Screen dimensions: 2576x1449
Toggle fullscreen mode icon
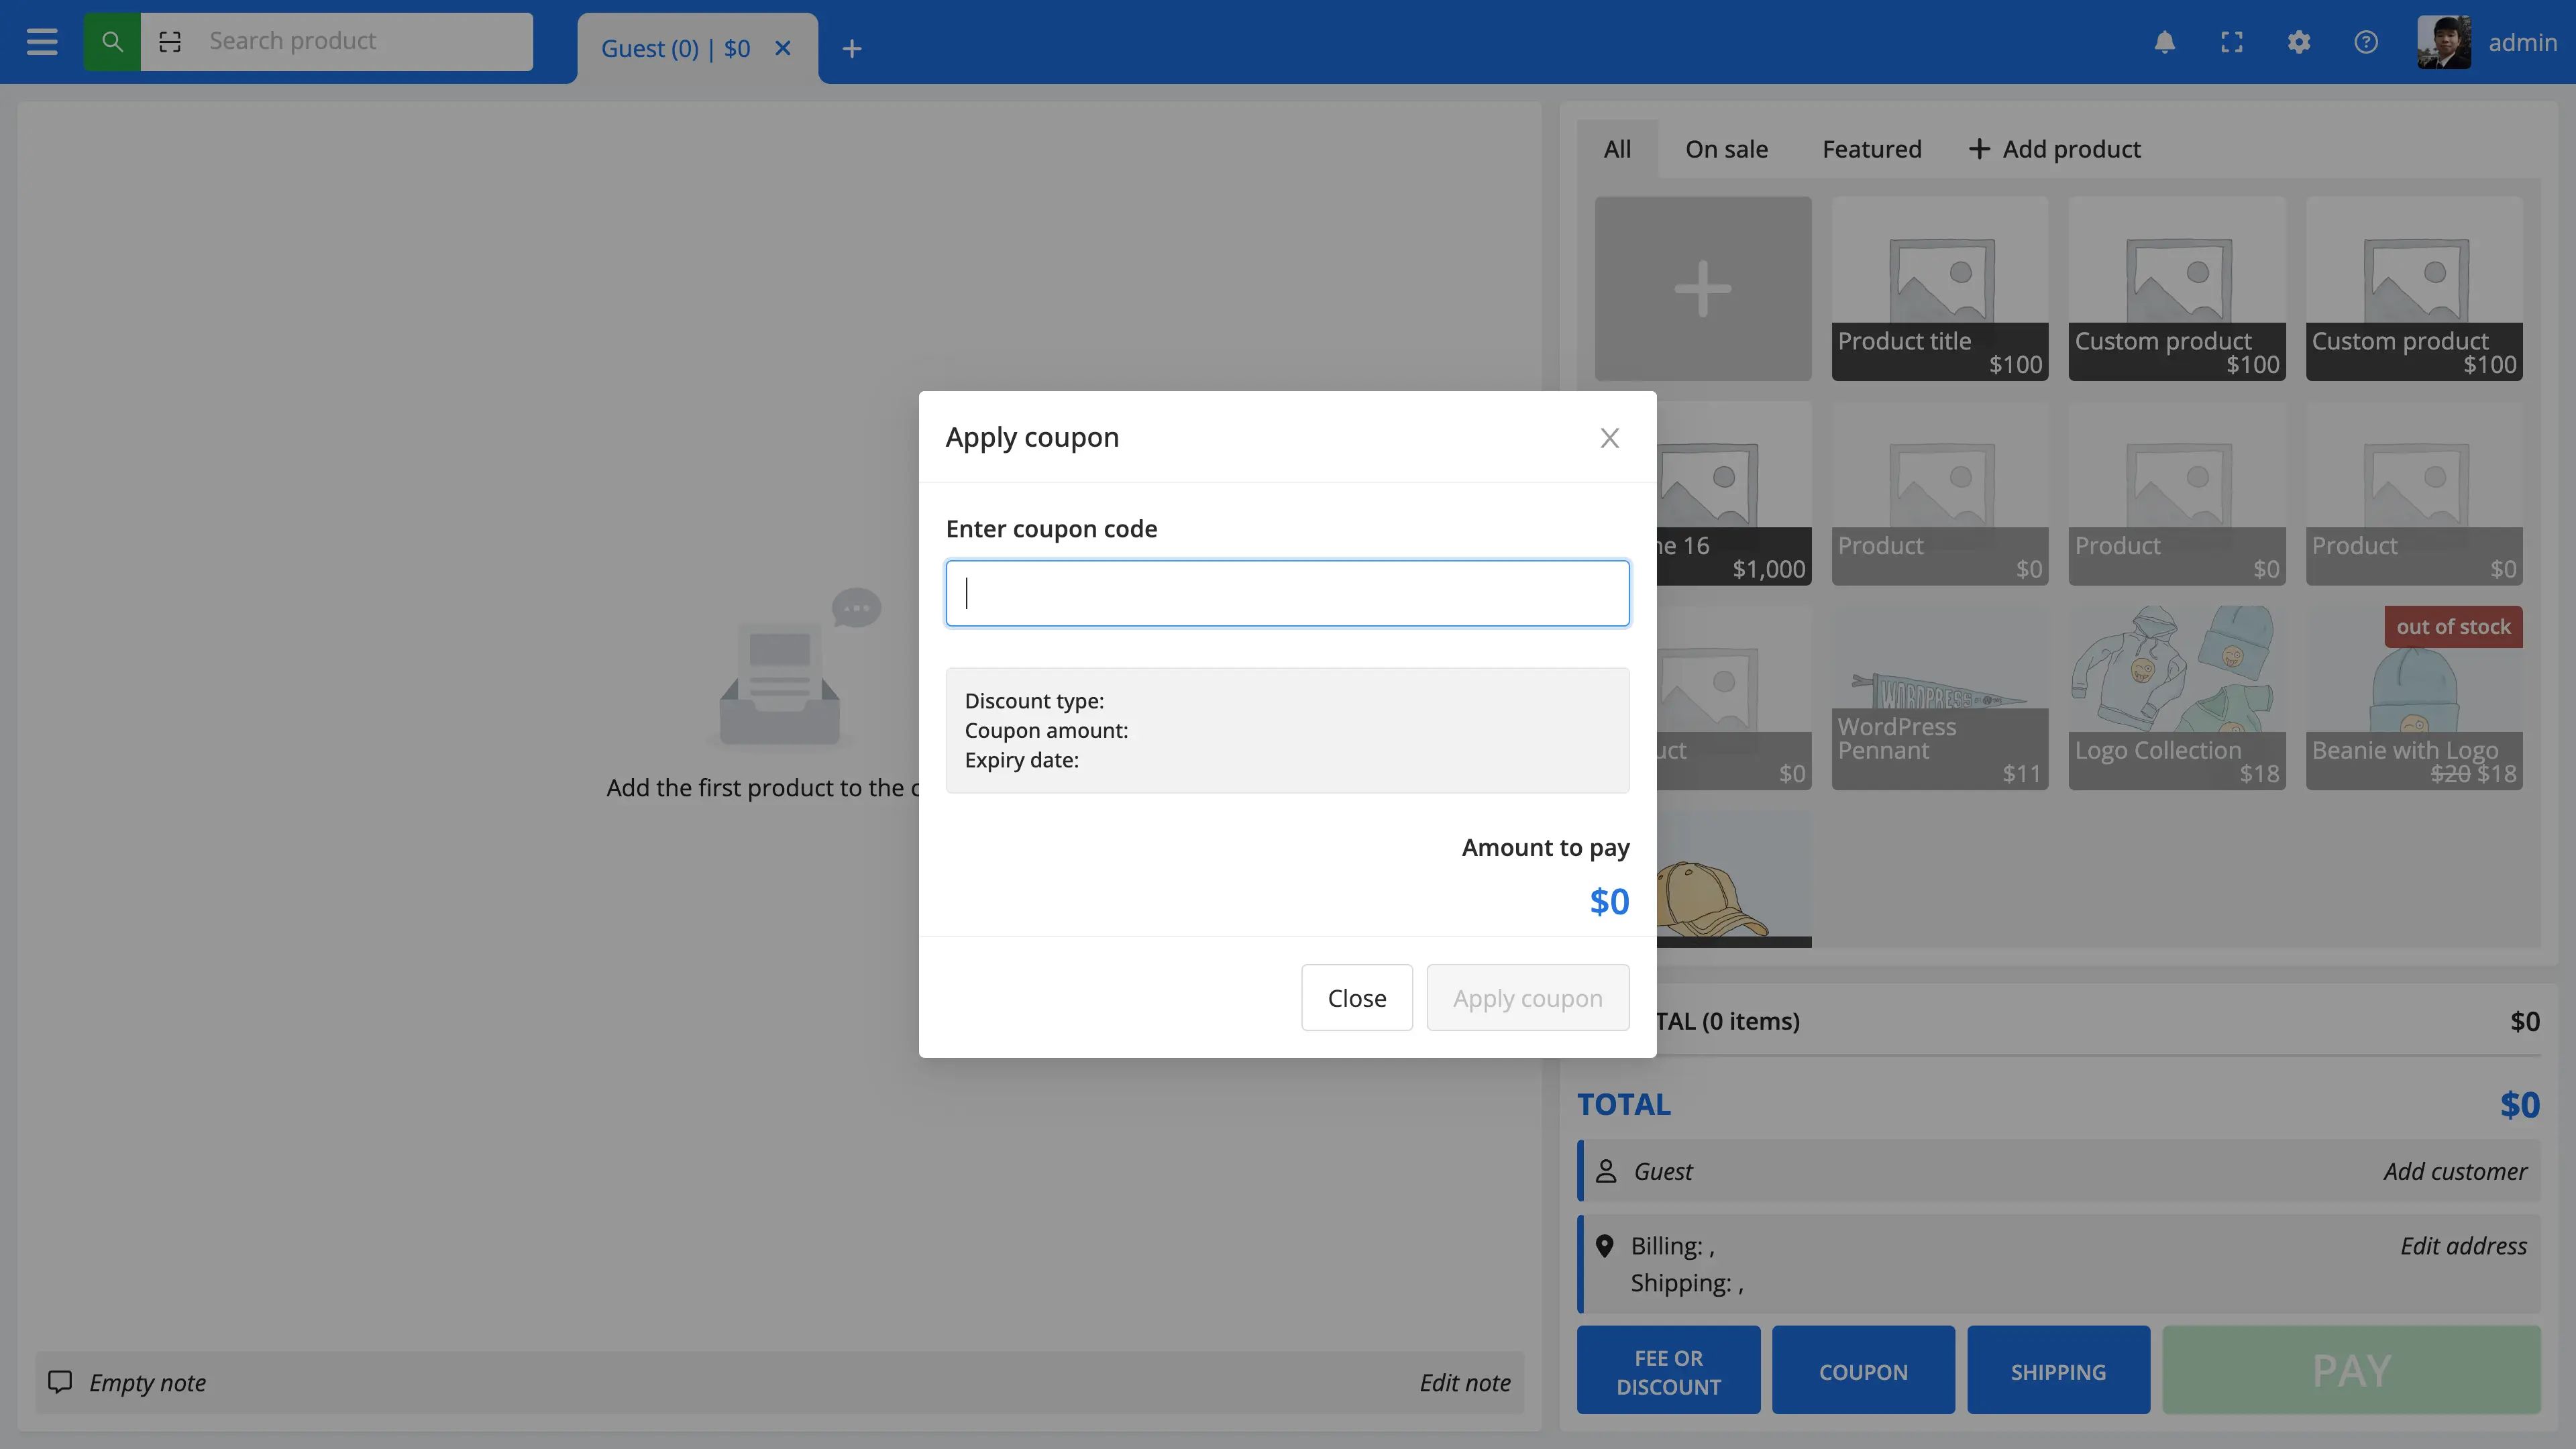point(2232,42)
